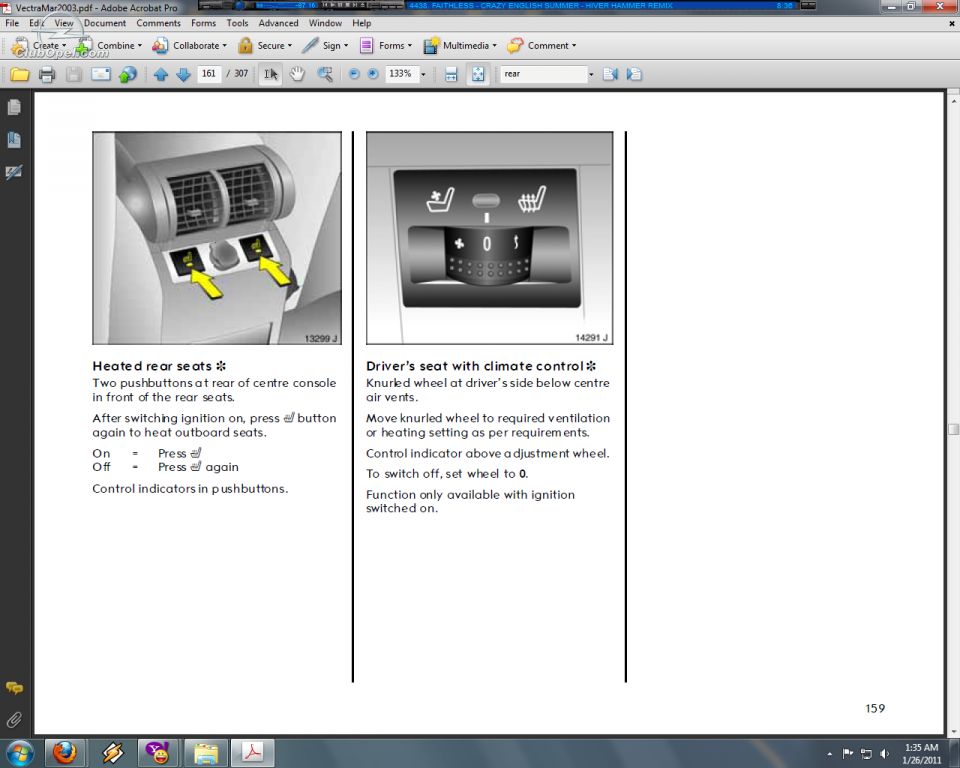Expand the Secure dropdown arrow
The image size is (960, 768).
tap(290, 45)
